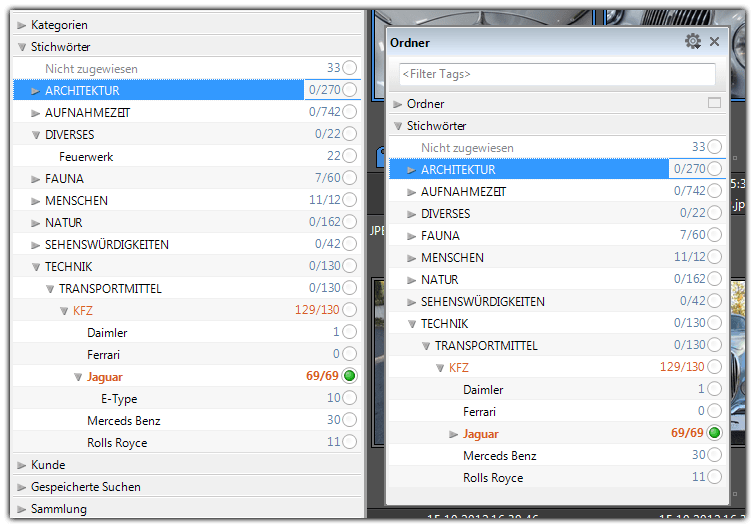Enable Ferrari circle in left panel
Viewport: 755px width, 528px height.
[x=349, y=355]
